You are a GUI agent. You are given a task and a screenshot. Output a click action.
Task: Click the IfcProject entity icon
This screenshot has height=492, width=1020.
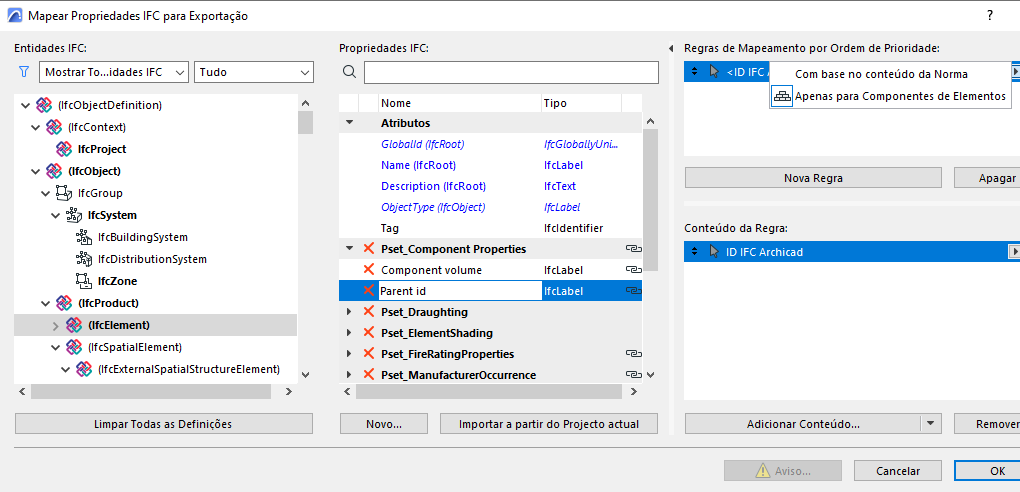[x=65, y=149]
